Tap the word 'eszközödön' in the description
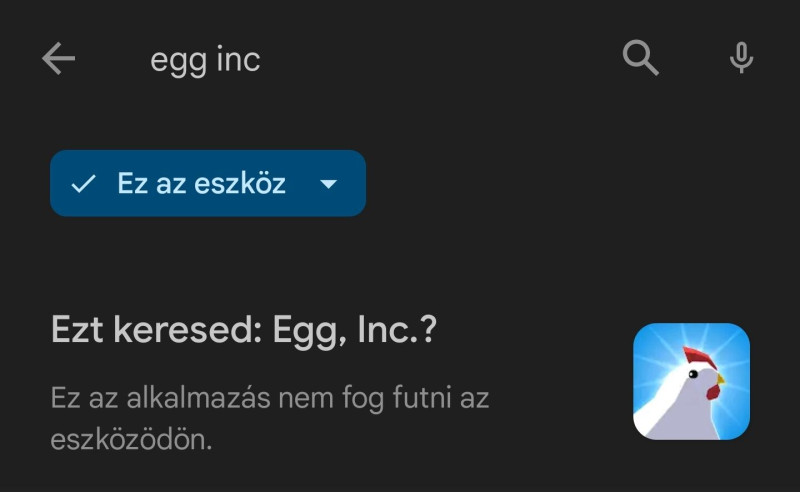800x492 pixels. pos(130,439)
